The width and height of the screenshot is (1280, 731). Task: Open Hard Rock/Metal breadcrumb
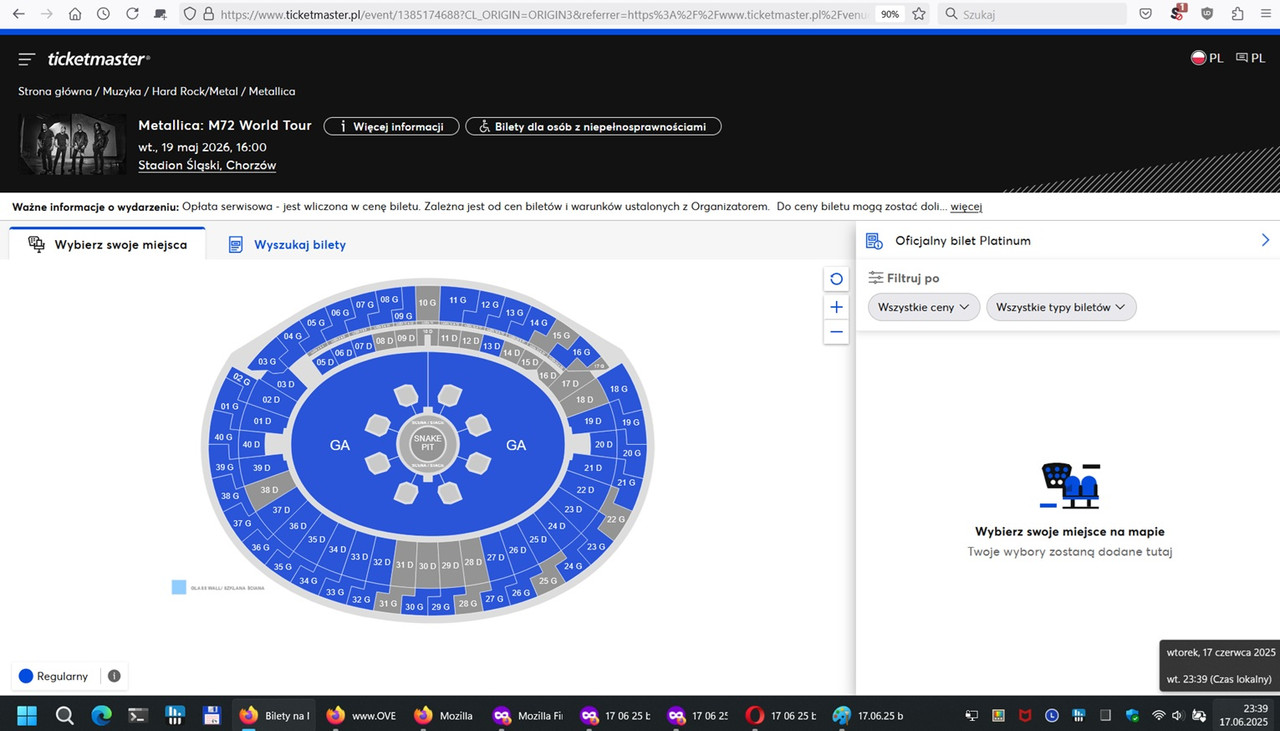coord(195,91)
